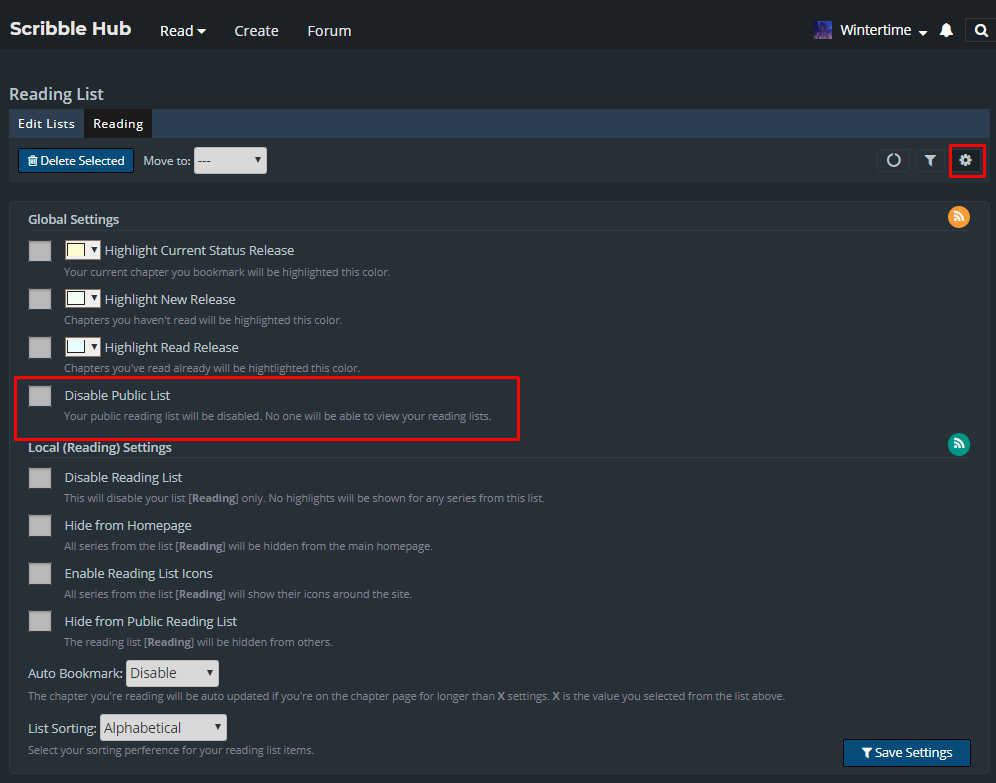996x783 pixels.
Task: Click the refresh circle icon
Action: [x=894, y=160]
